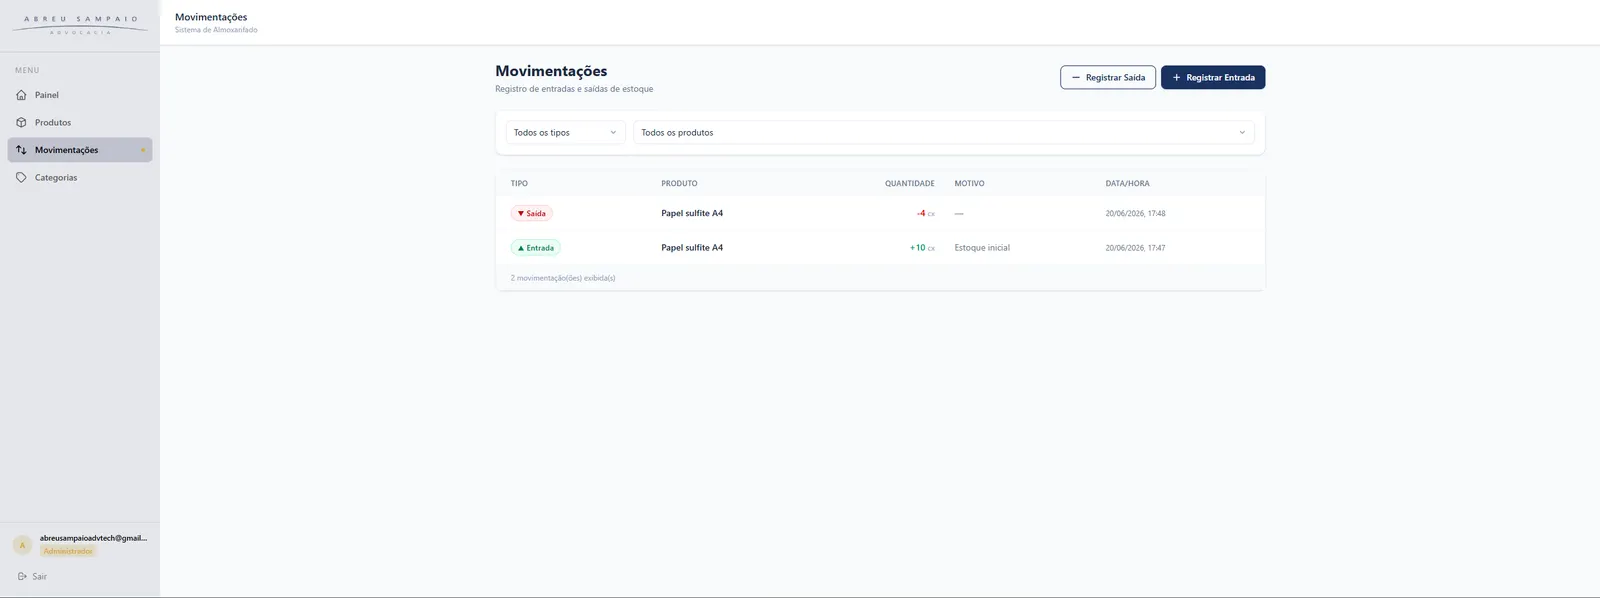Image resolution: width=1600 pixels, height=598 pixels.
Task: Click the Produto column header
Action: pyautogui.click(x=679, y=184)
